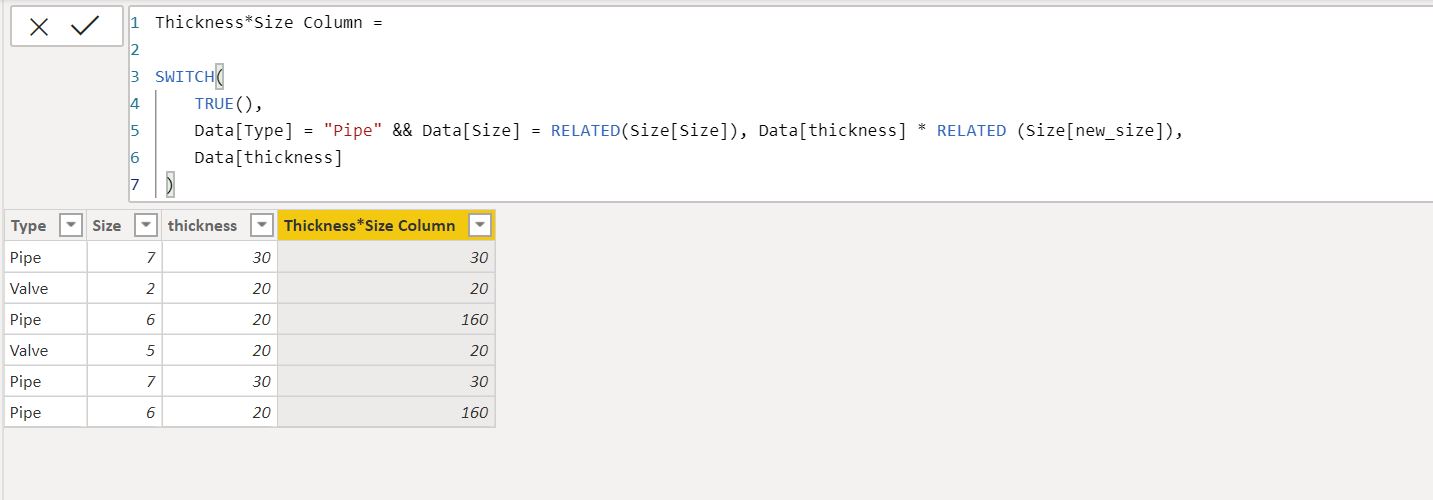Select Valve cell with Size 2
This screenshot has height=500, width=1433.
[x=46, y=288]
